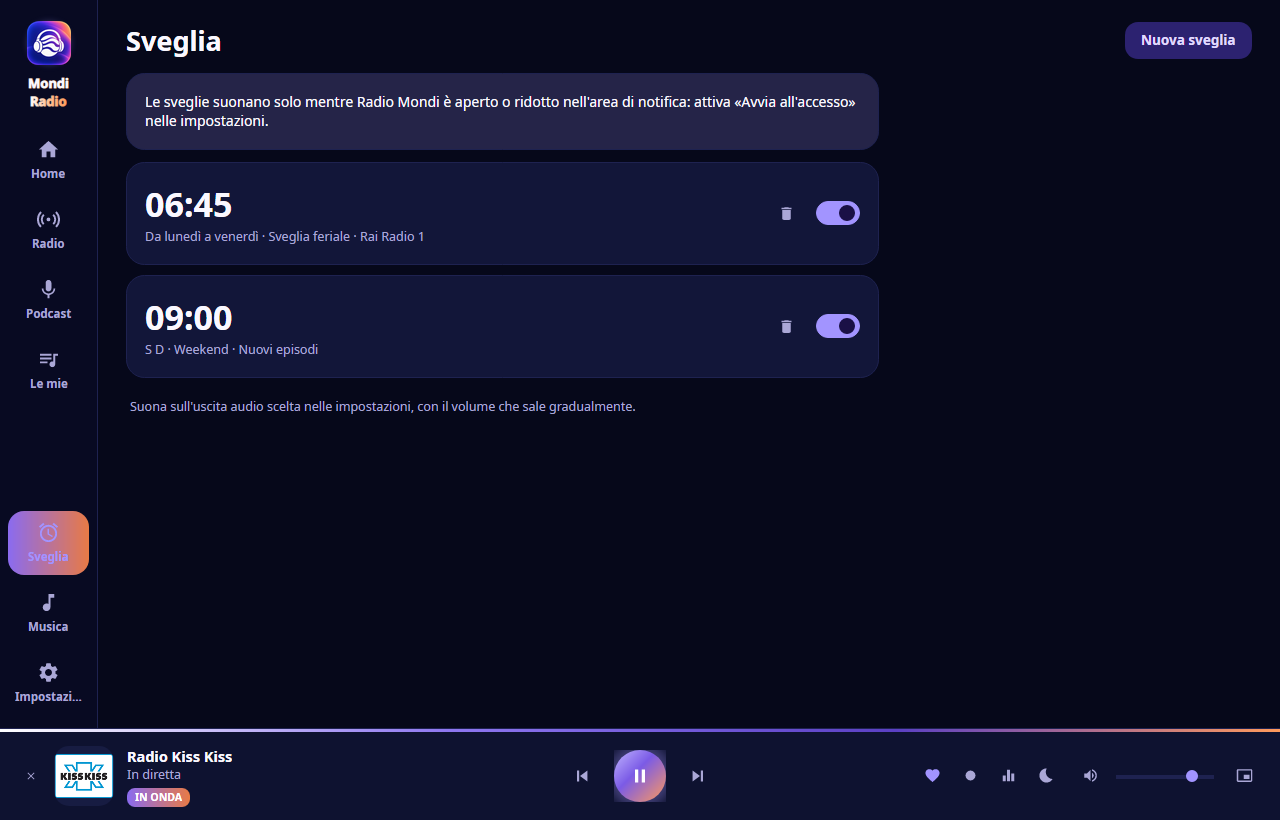1280x820 pixels.
Task: Close the player bar with X
Action: point(31,776)
